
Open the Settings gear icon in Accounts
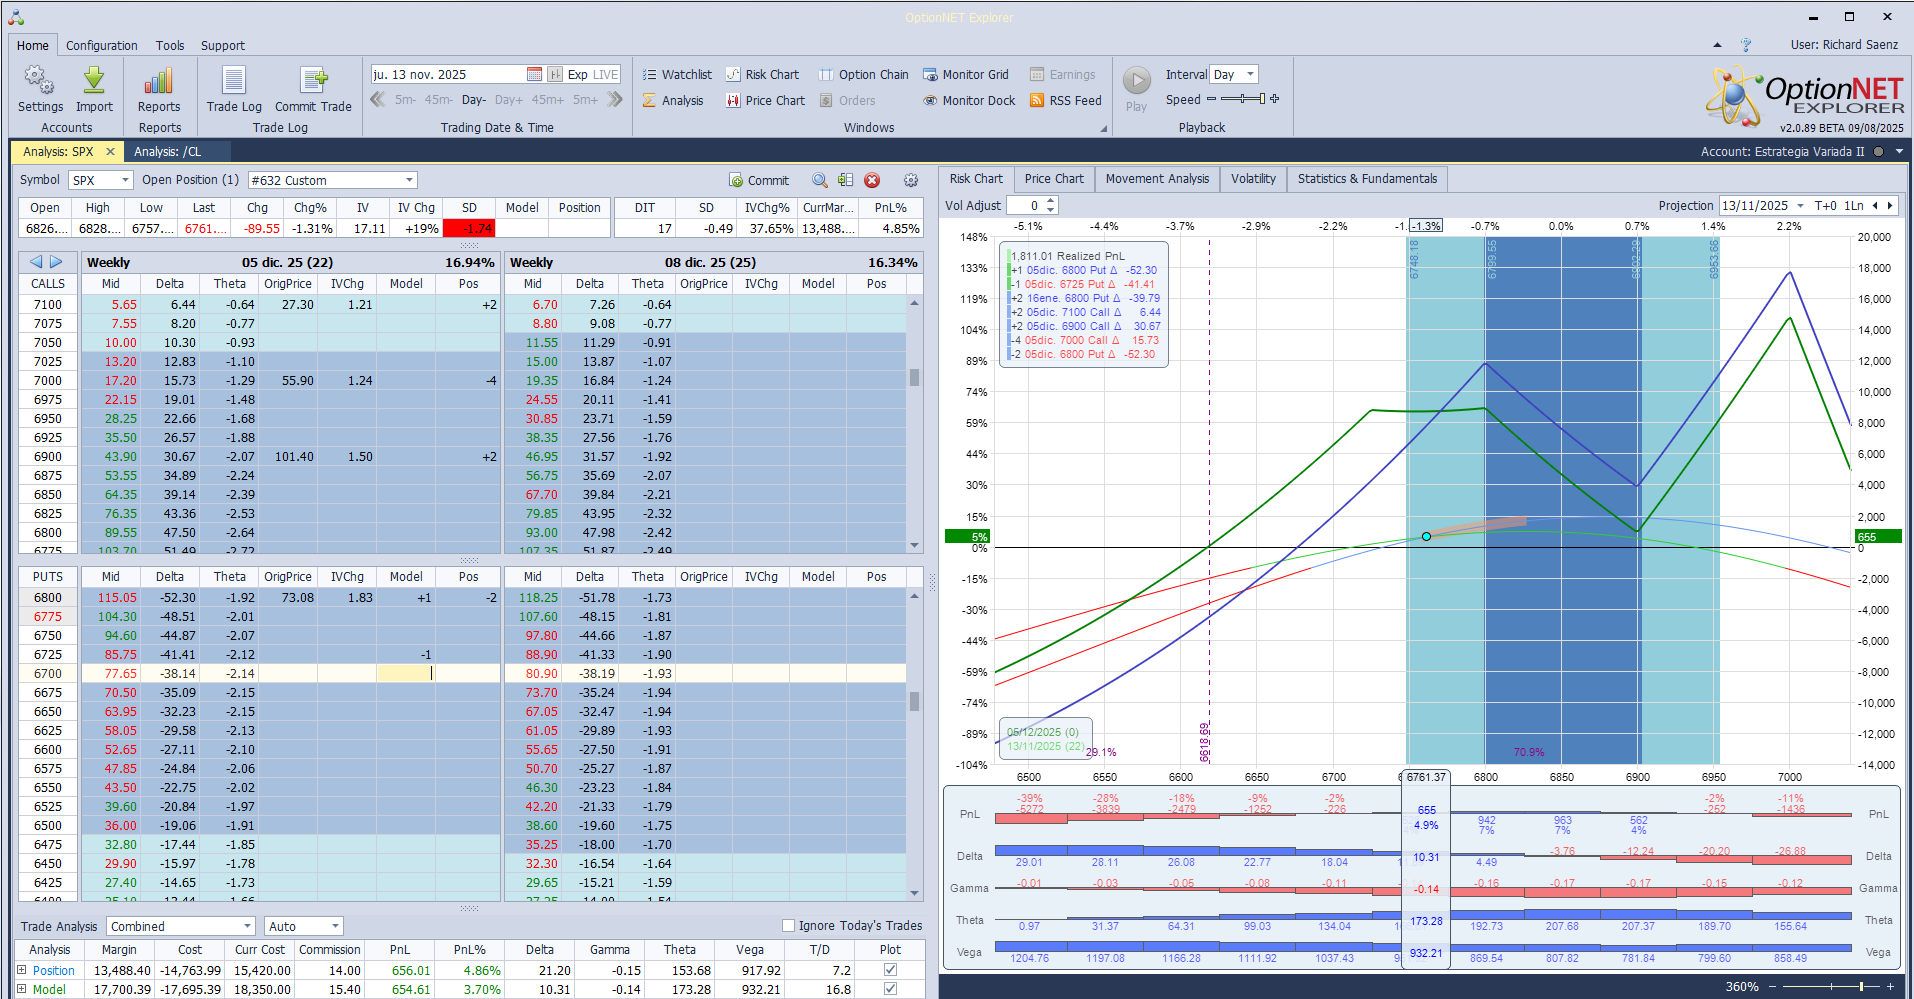point(40,81)
